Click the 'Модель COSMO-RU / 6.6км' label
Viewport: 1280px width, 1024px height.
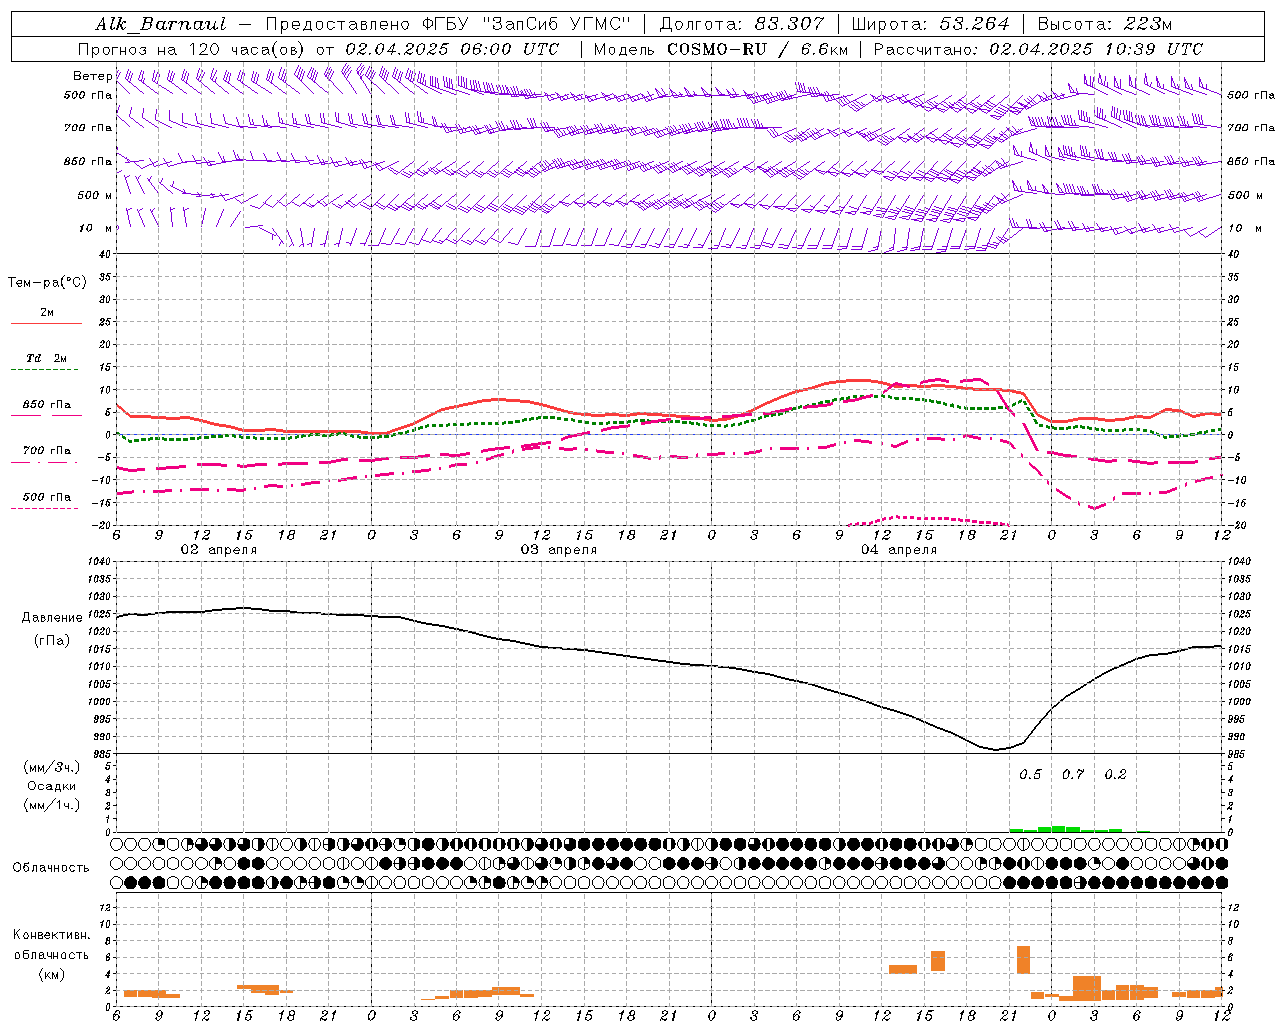pos(721,49)
